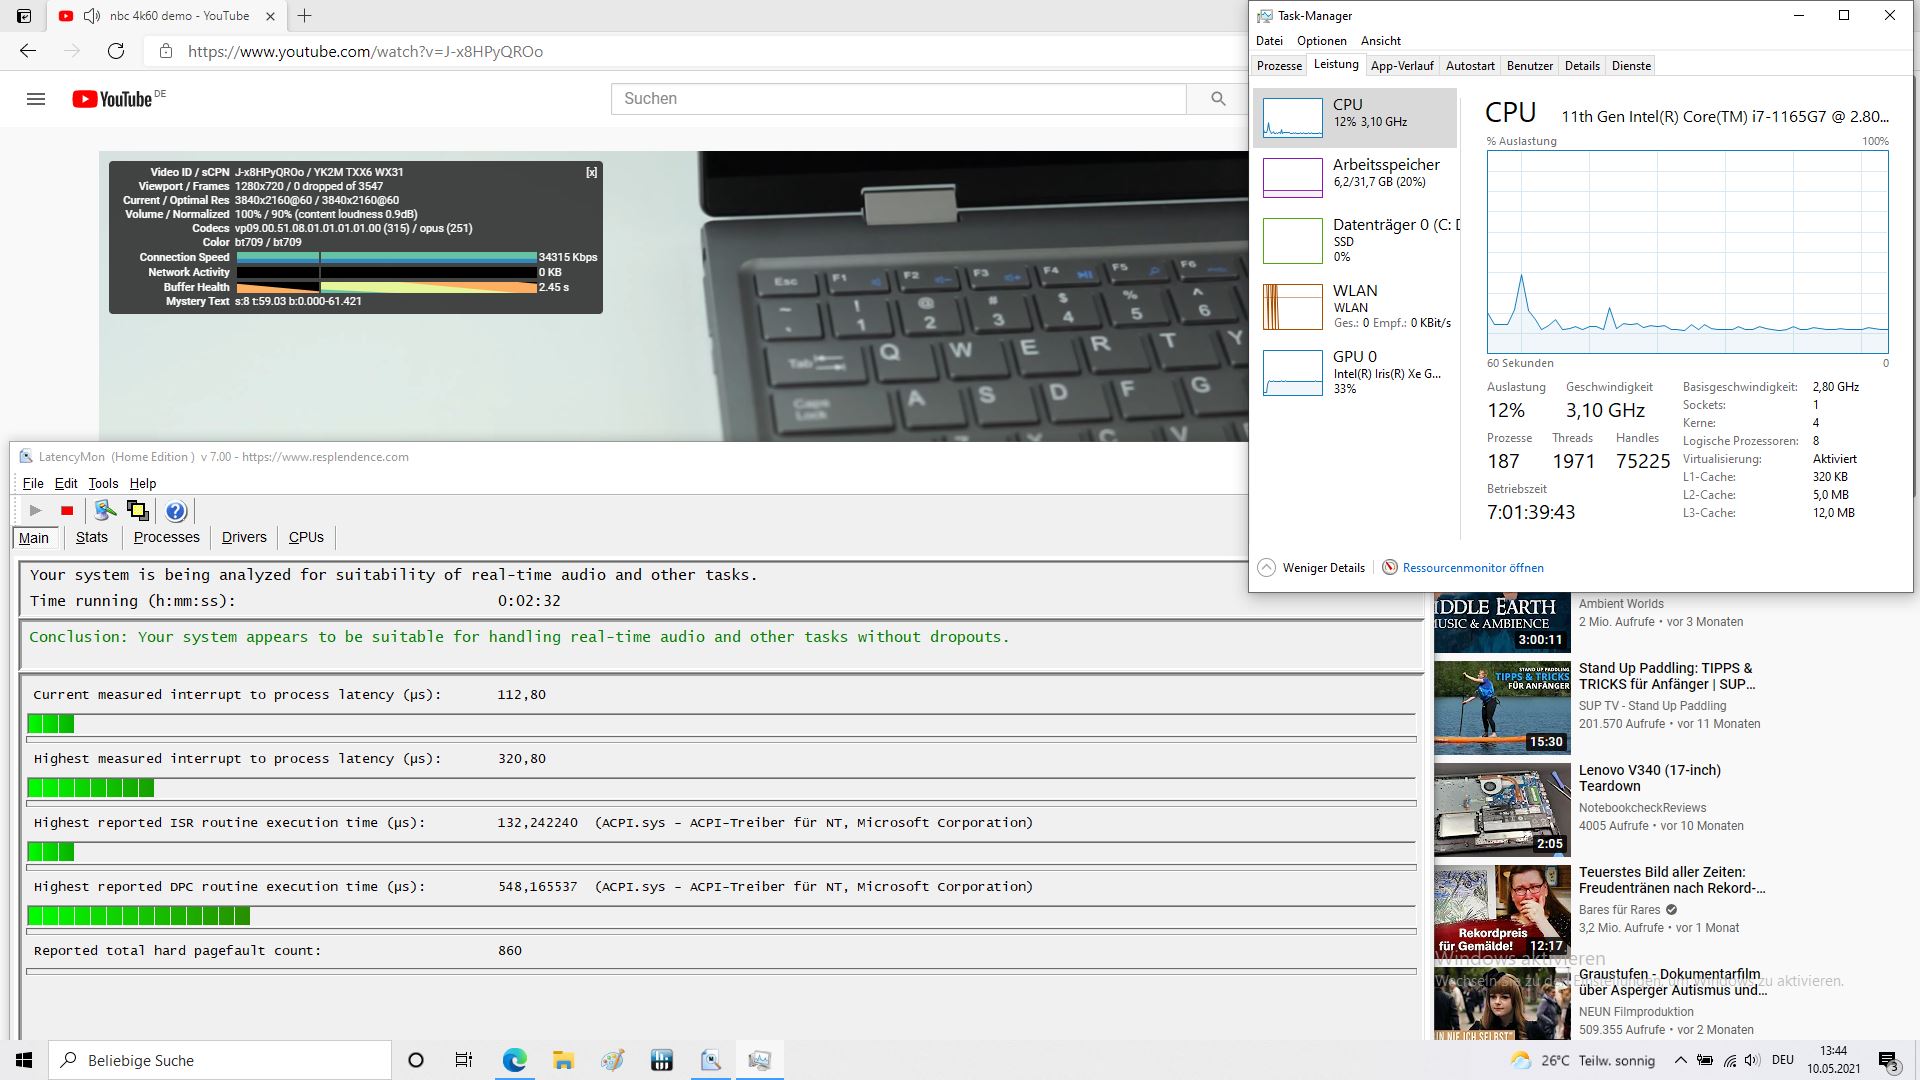Open LatencyMon blue help question icon
Viewport: 1920px width, 1080px height.
click(176, 512)
